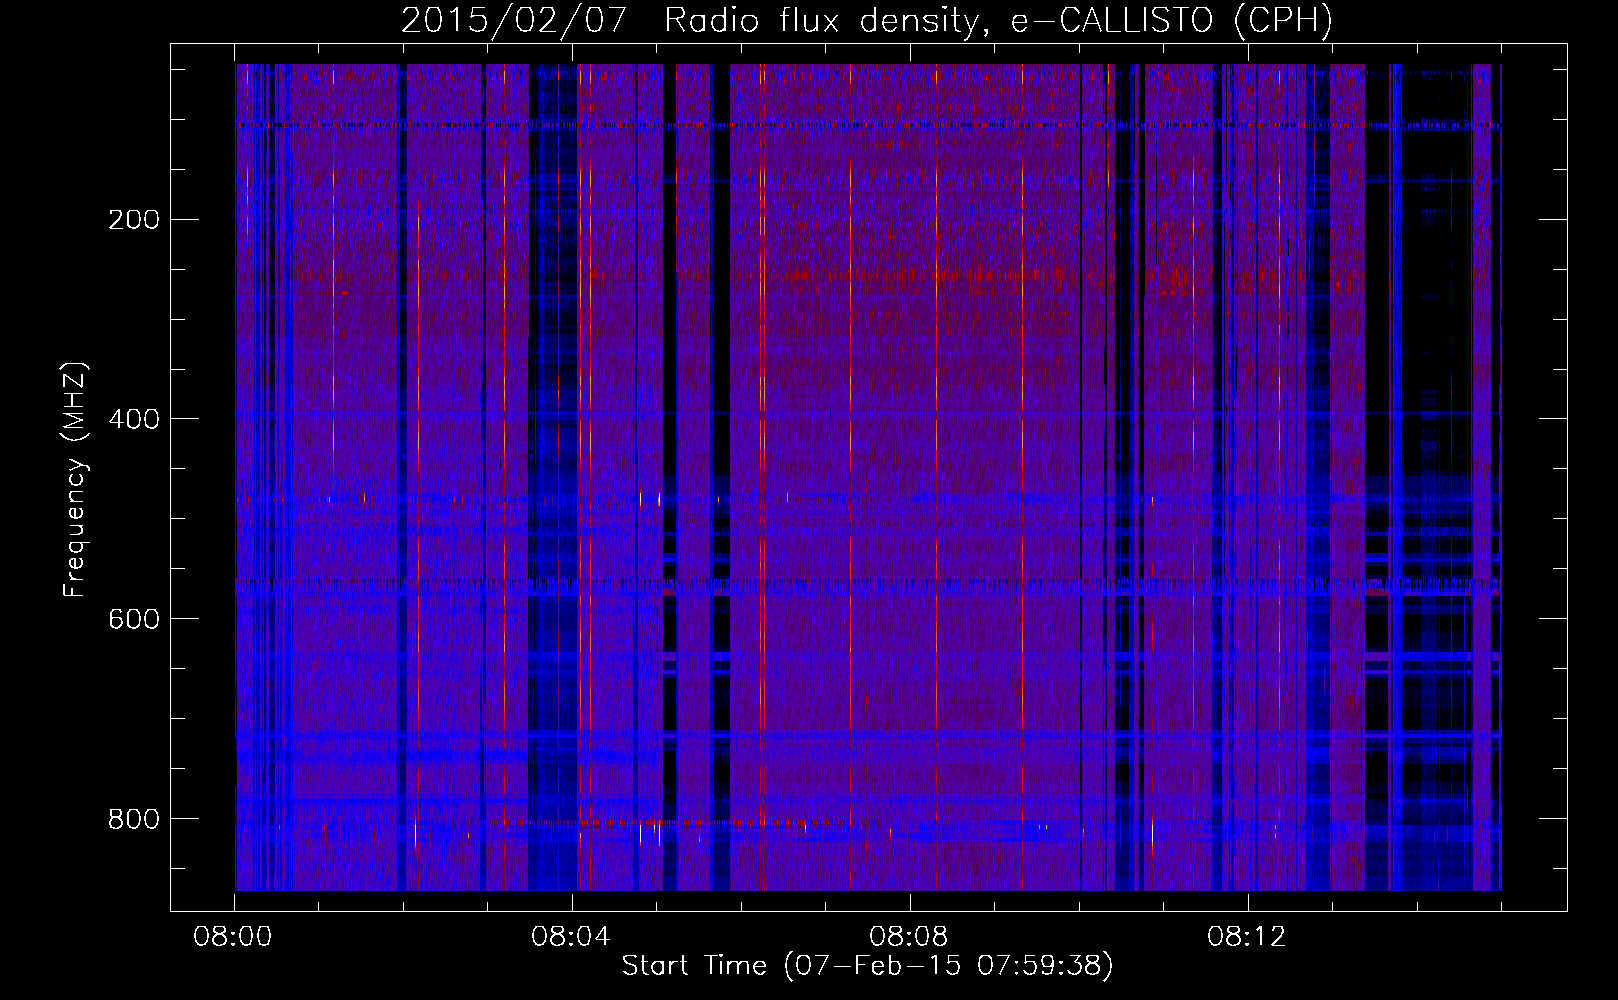Click the 400 frequency tick label
This screenshot has width=1618, height=1000.
[x=134, y=419]
